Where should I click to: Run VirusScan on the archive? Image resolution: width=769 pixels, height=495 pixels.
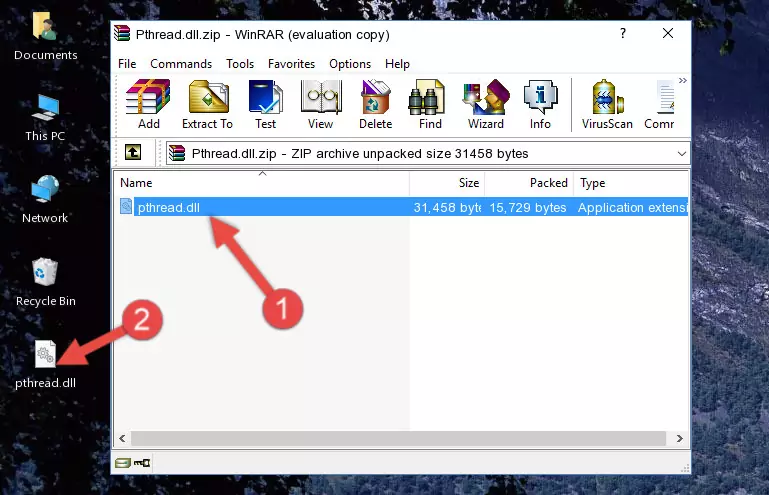(x=607, y=104)
